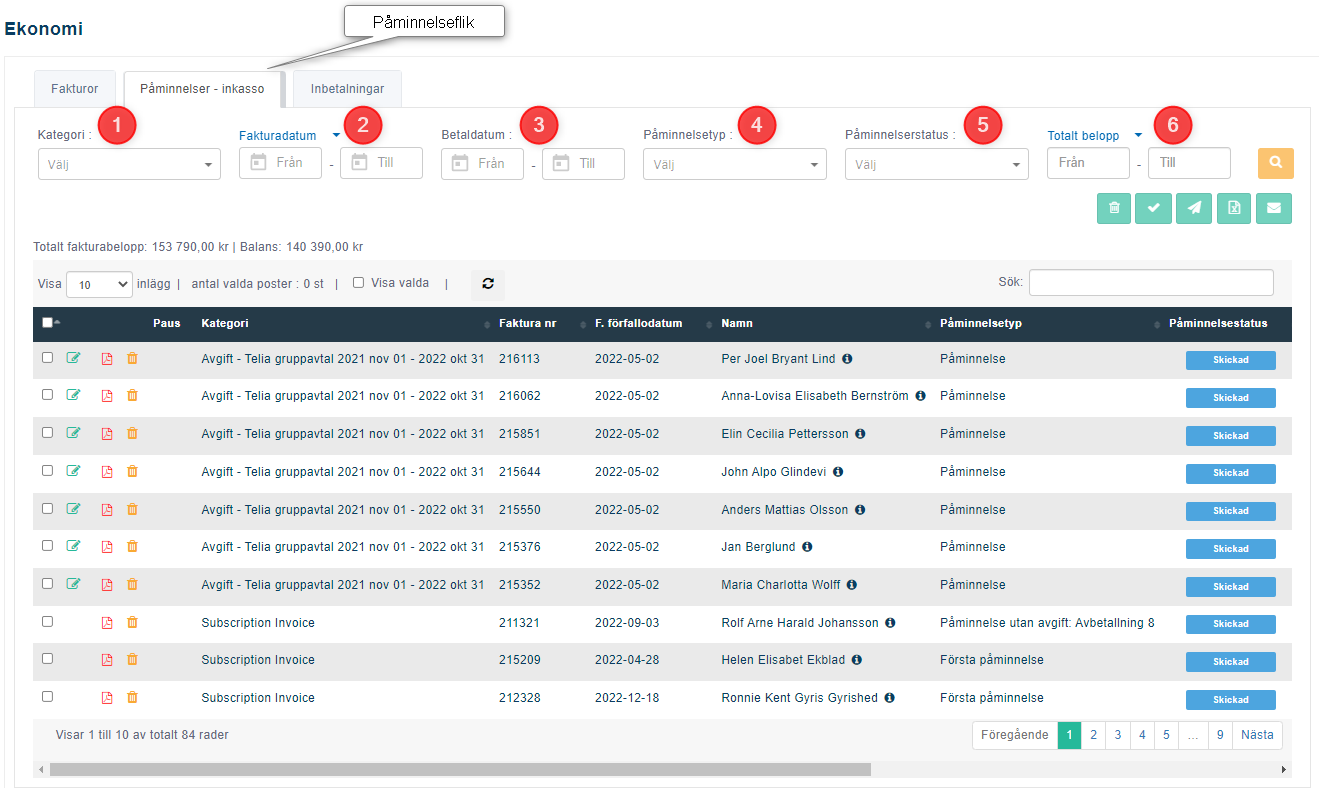Click the horizontal scrollbar thumb under the table
This screenshot has width=1319, height=788.
pos(460,770)
